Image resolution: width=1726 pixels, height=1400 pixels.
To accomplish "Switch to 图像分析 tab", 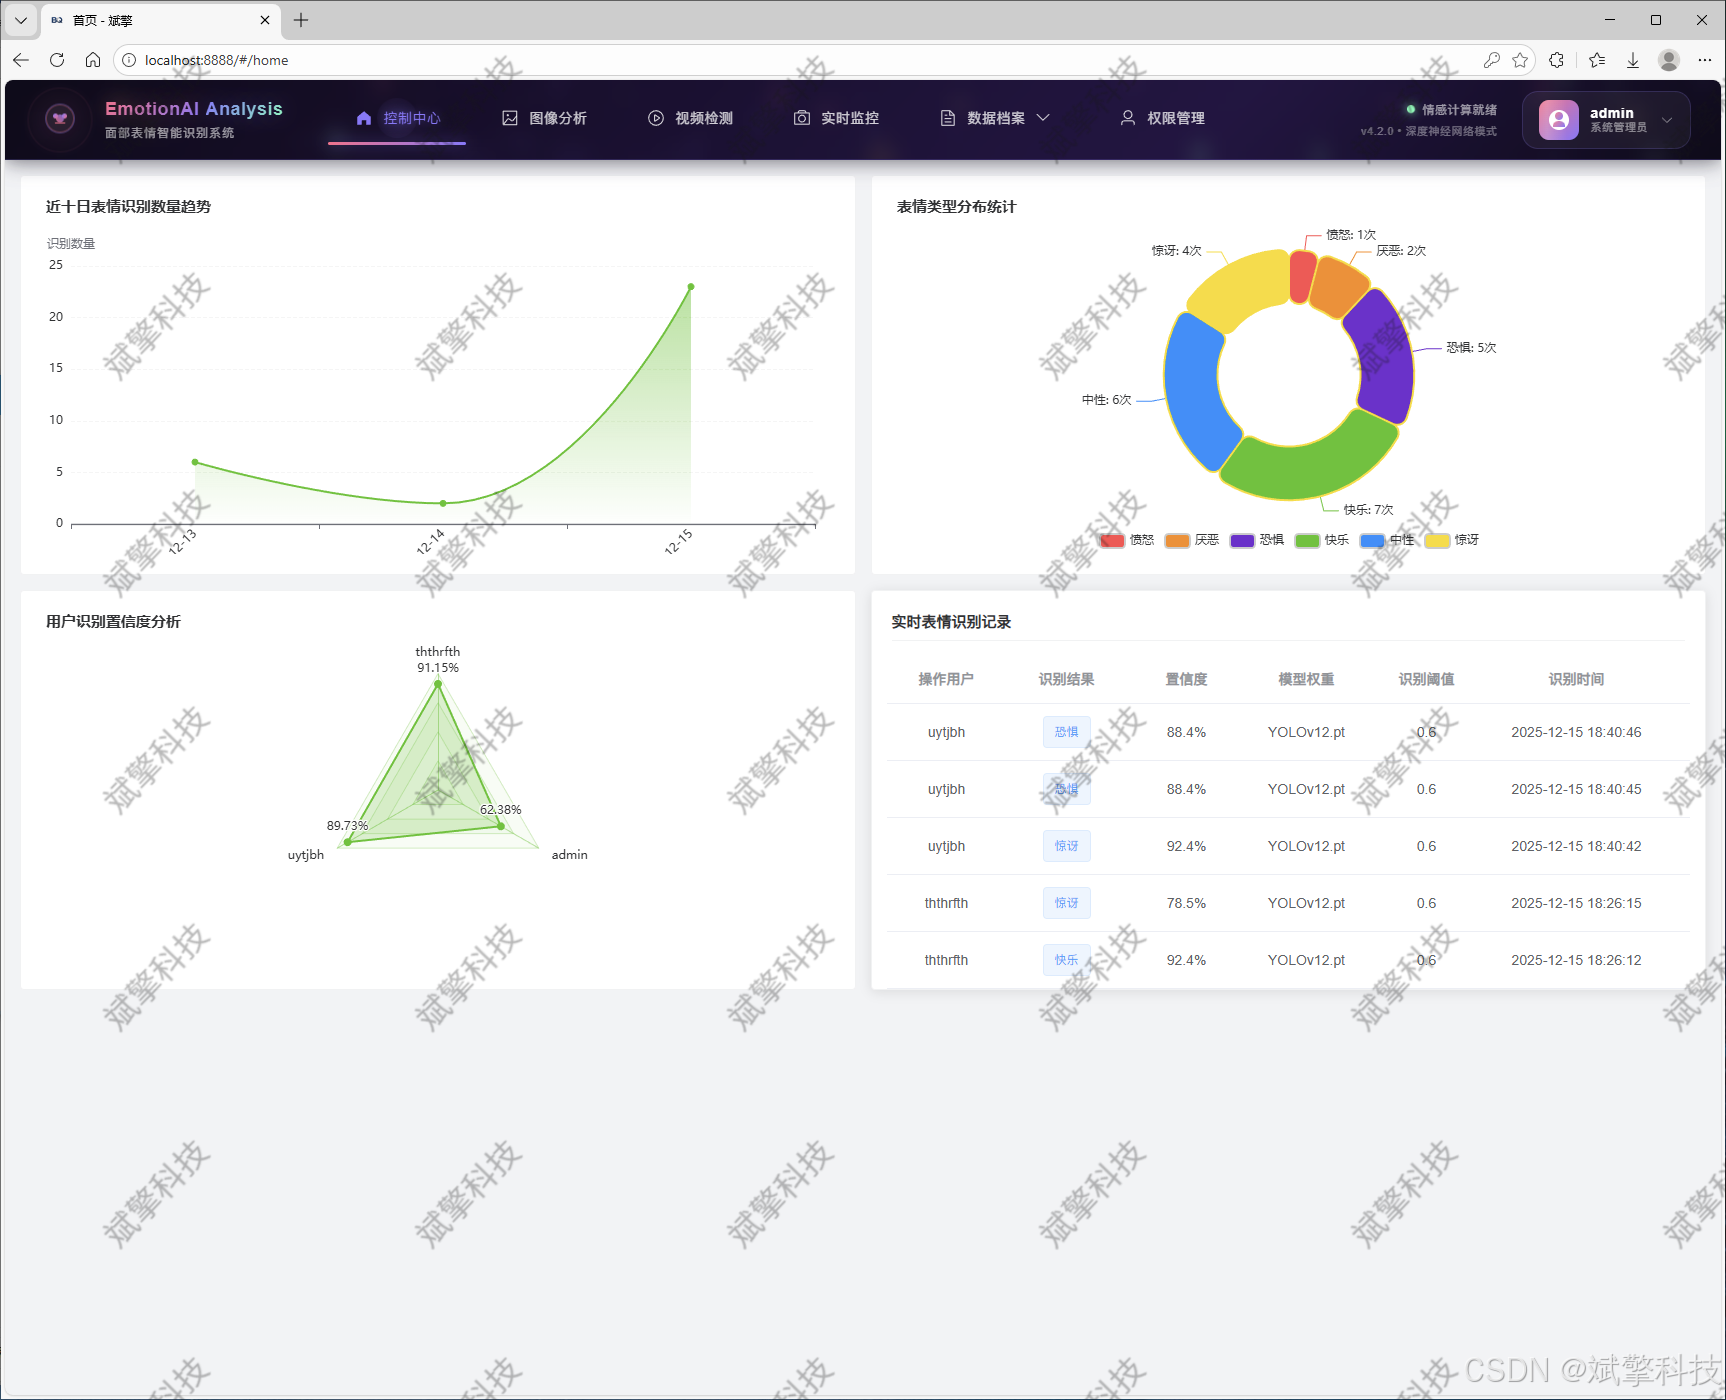I will (544, 118).
